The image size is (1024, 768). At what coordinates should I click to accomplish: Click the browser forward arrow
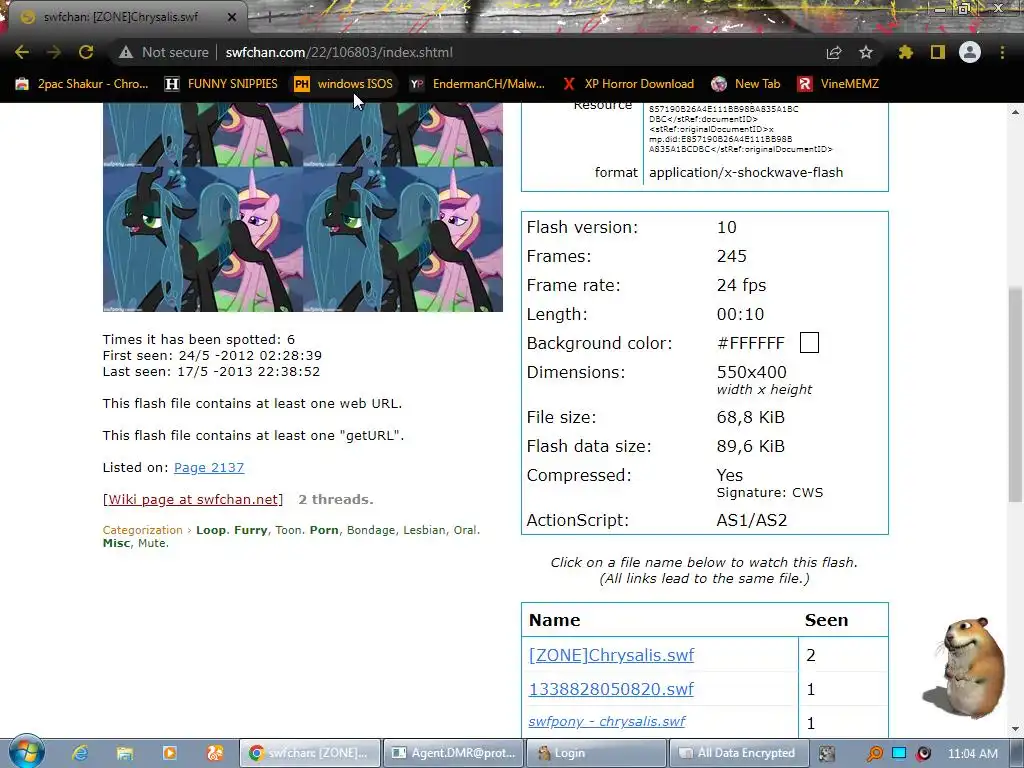(54, 52)
